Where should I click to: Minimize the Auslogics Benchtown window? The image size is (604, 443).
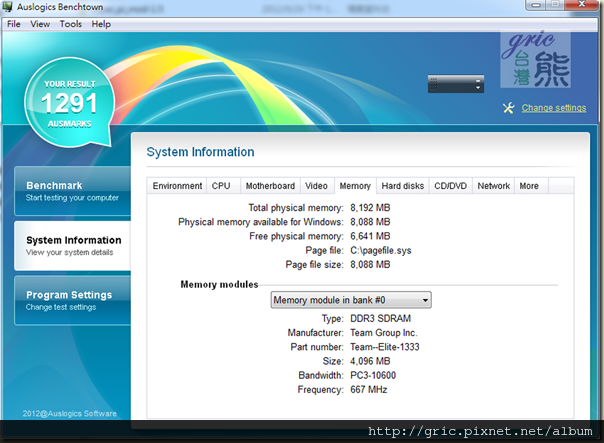(536, 5)
